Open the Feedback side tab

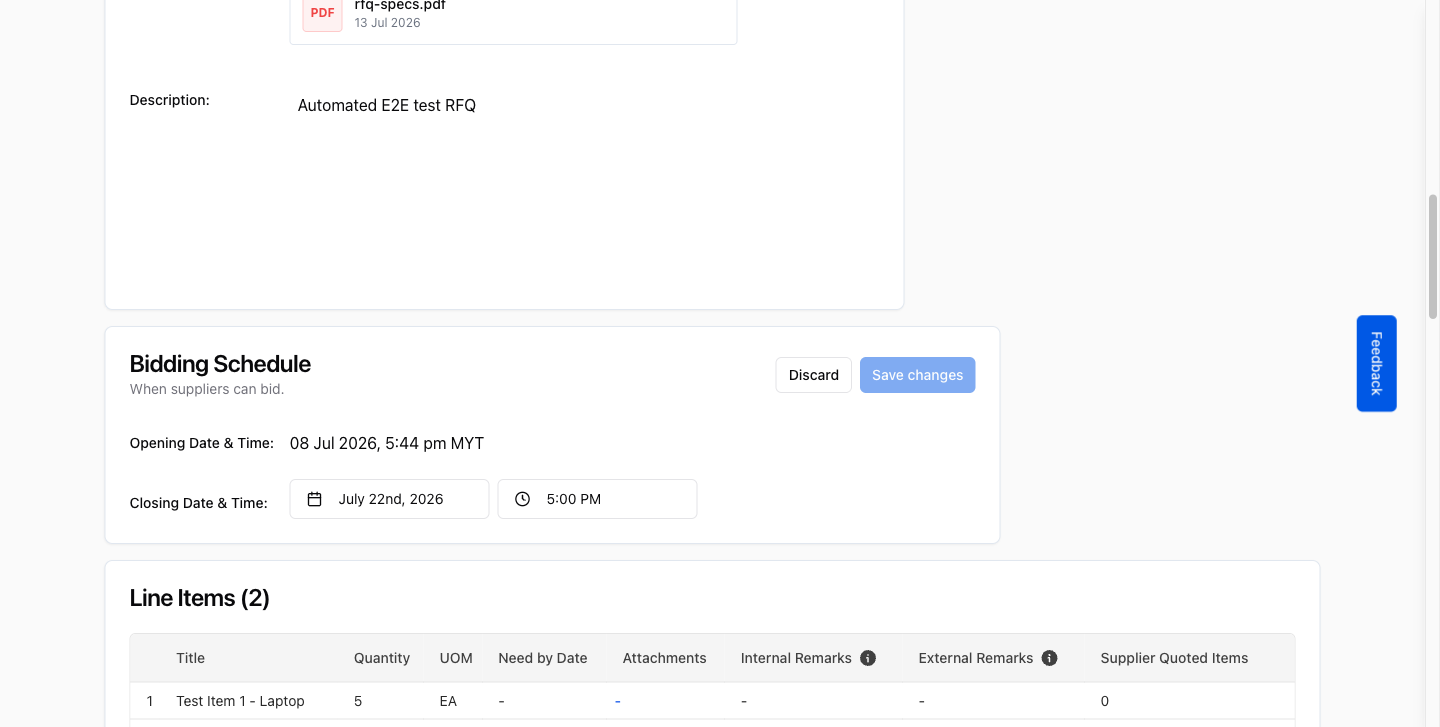[x=1376, y=363]
